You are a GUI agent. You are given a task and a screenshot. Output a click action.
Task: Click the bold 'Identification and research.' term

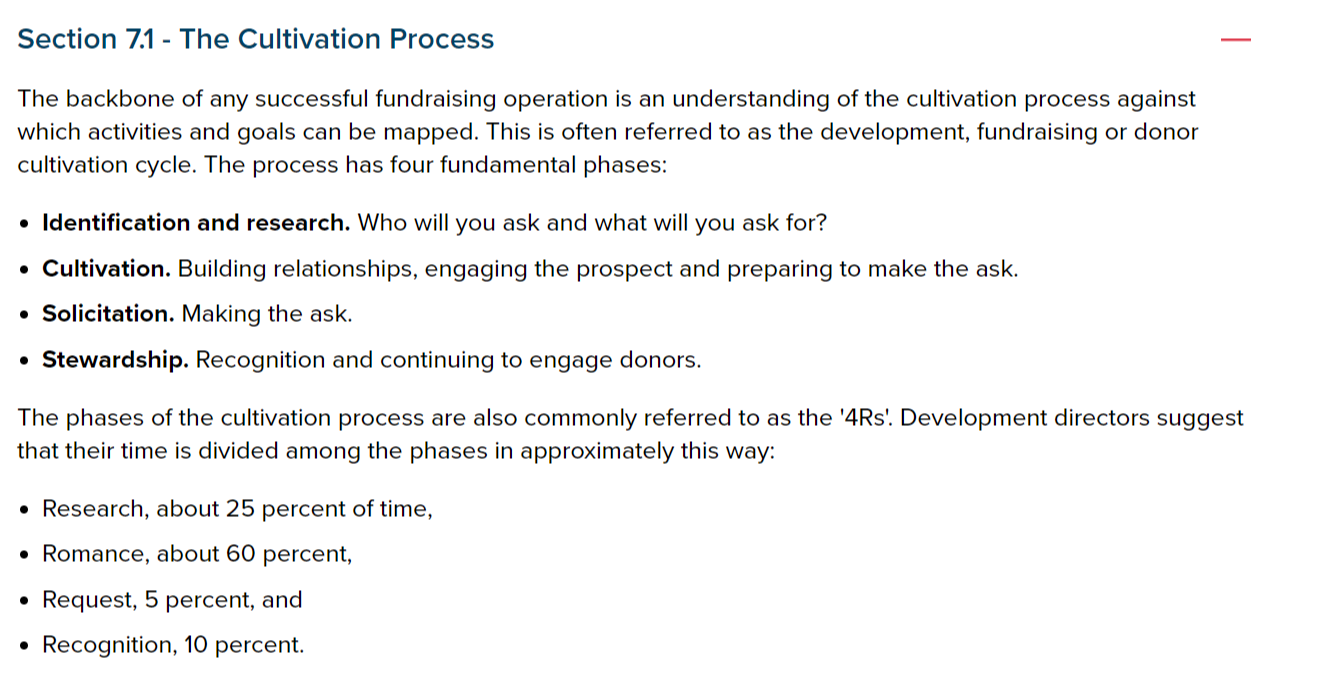tap(196, 223)
